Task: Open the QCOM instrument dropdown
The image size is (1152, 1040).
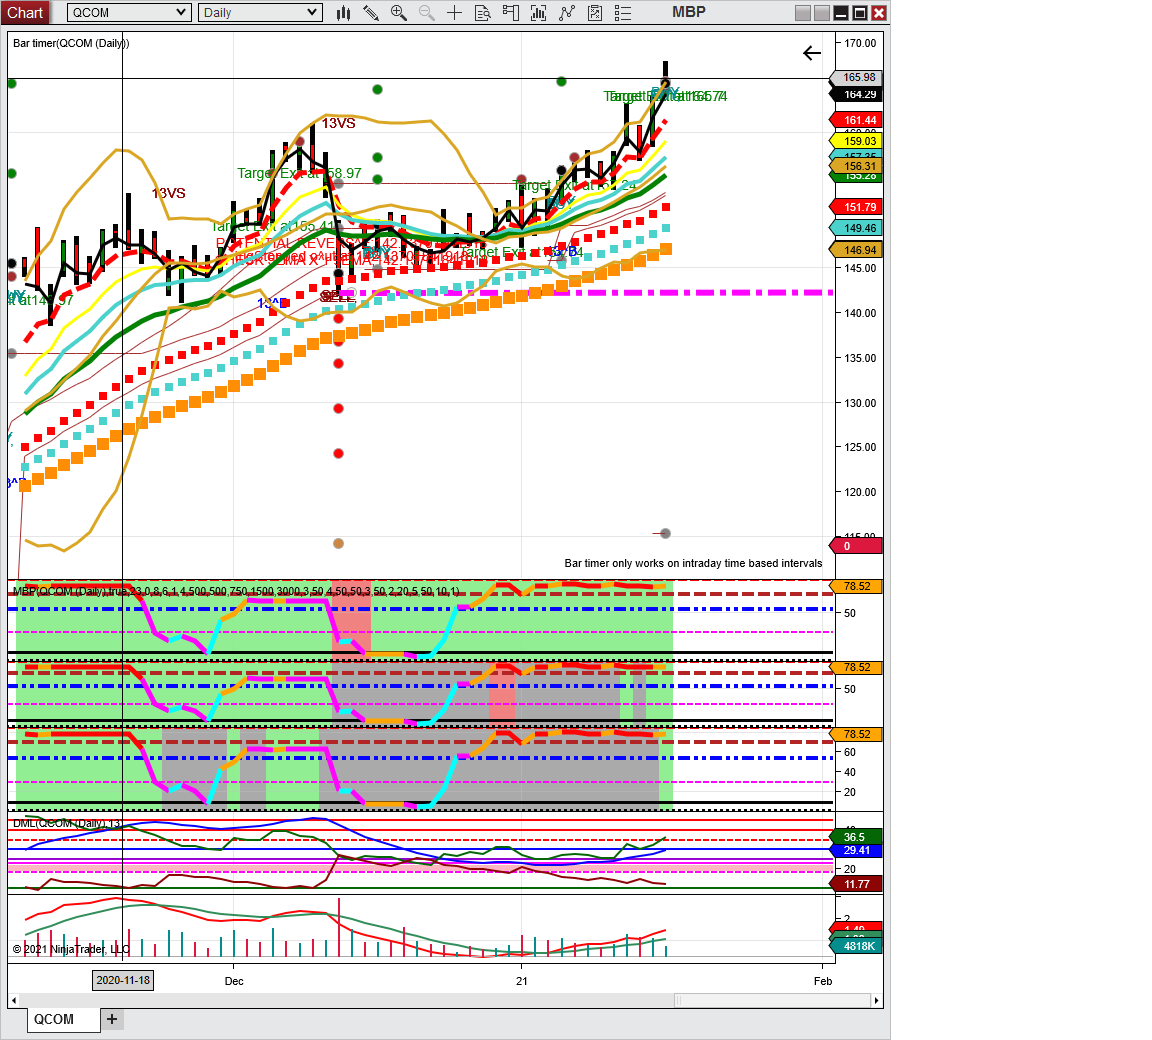Action: point(129,12)
